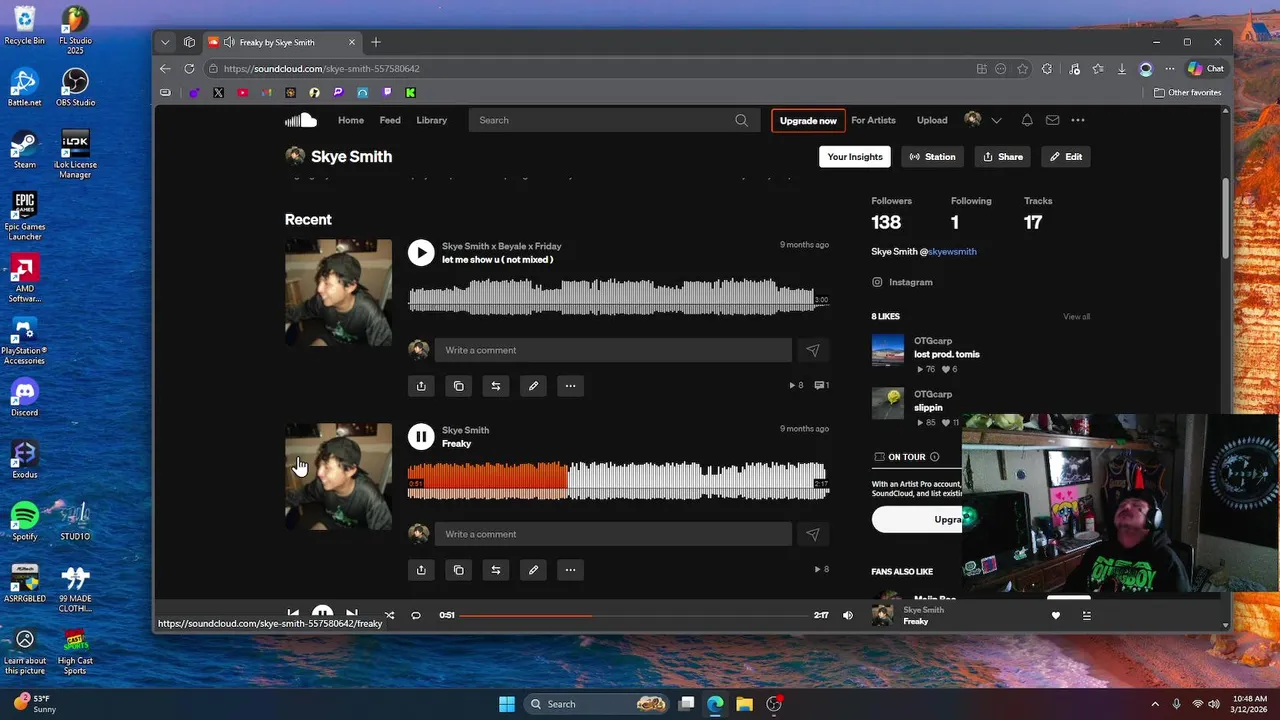The image size is (1280, 720).
Task: Toggle shuffle in the player bar
Action: click(x=389, y=615)
